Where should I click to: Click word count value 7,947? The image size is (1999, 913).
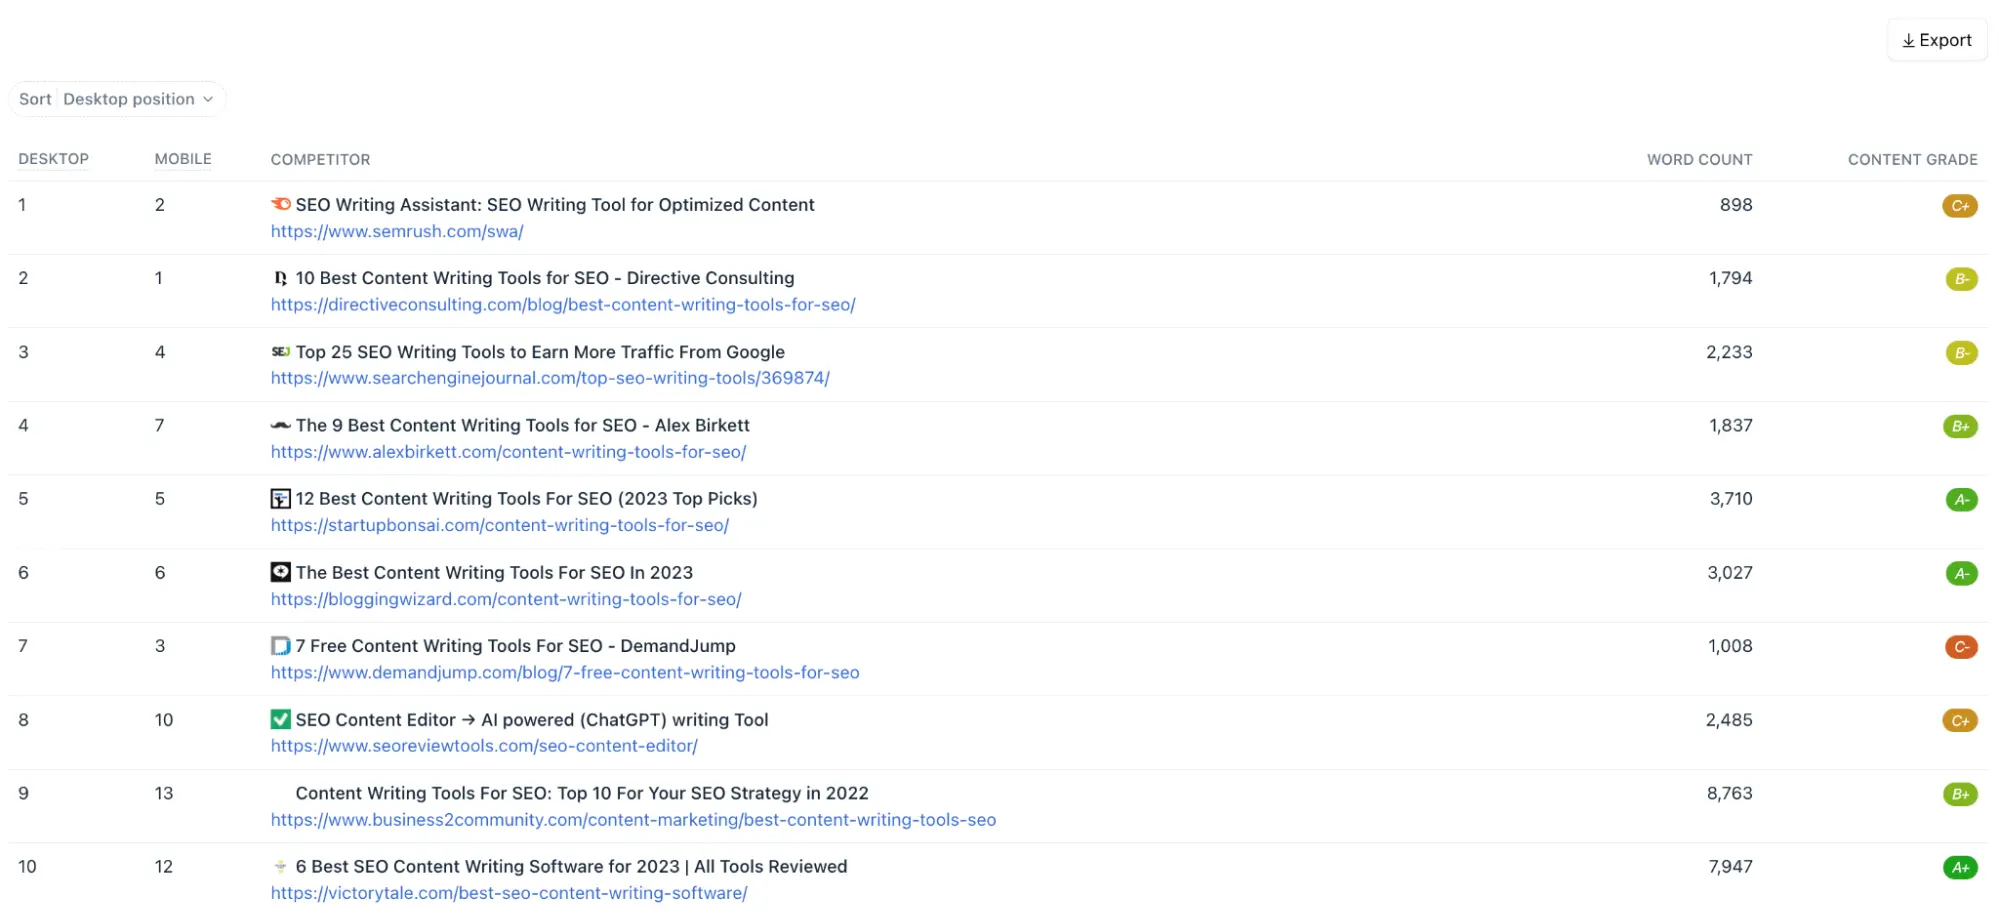(1731, 867)
